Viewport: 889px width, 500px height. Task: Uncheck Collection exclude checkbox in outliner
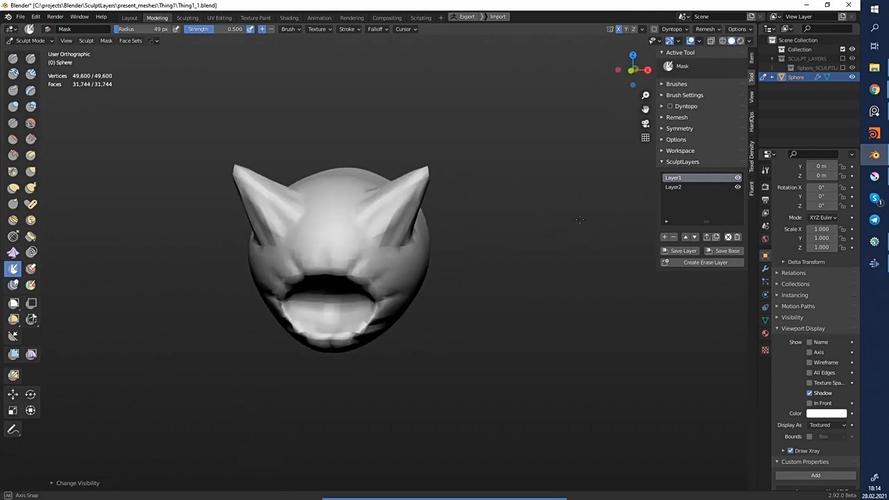pyautogui.click(x=843, y=49)
